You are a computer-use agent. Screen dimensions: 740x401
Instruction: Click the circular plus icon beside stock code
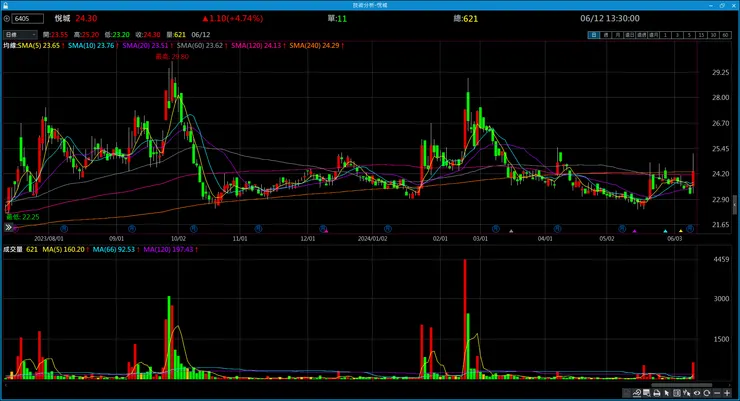(7, 18)
